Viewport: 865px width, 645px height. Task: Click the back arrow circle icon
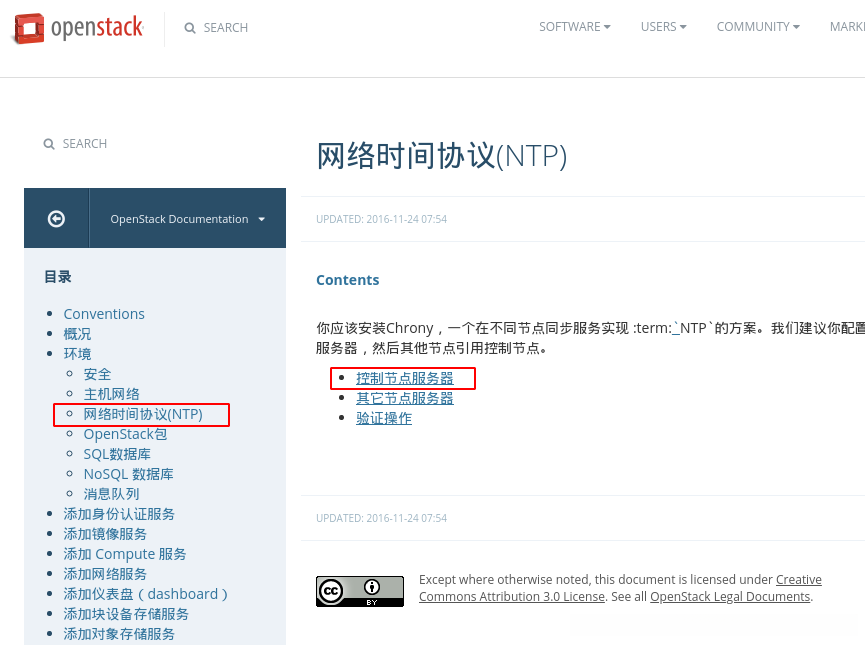point(56,219)
